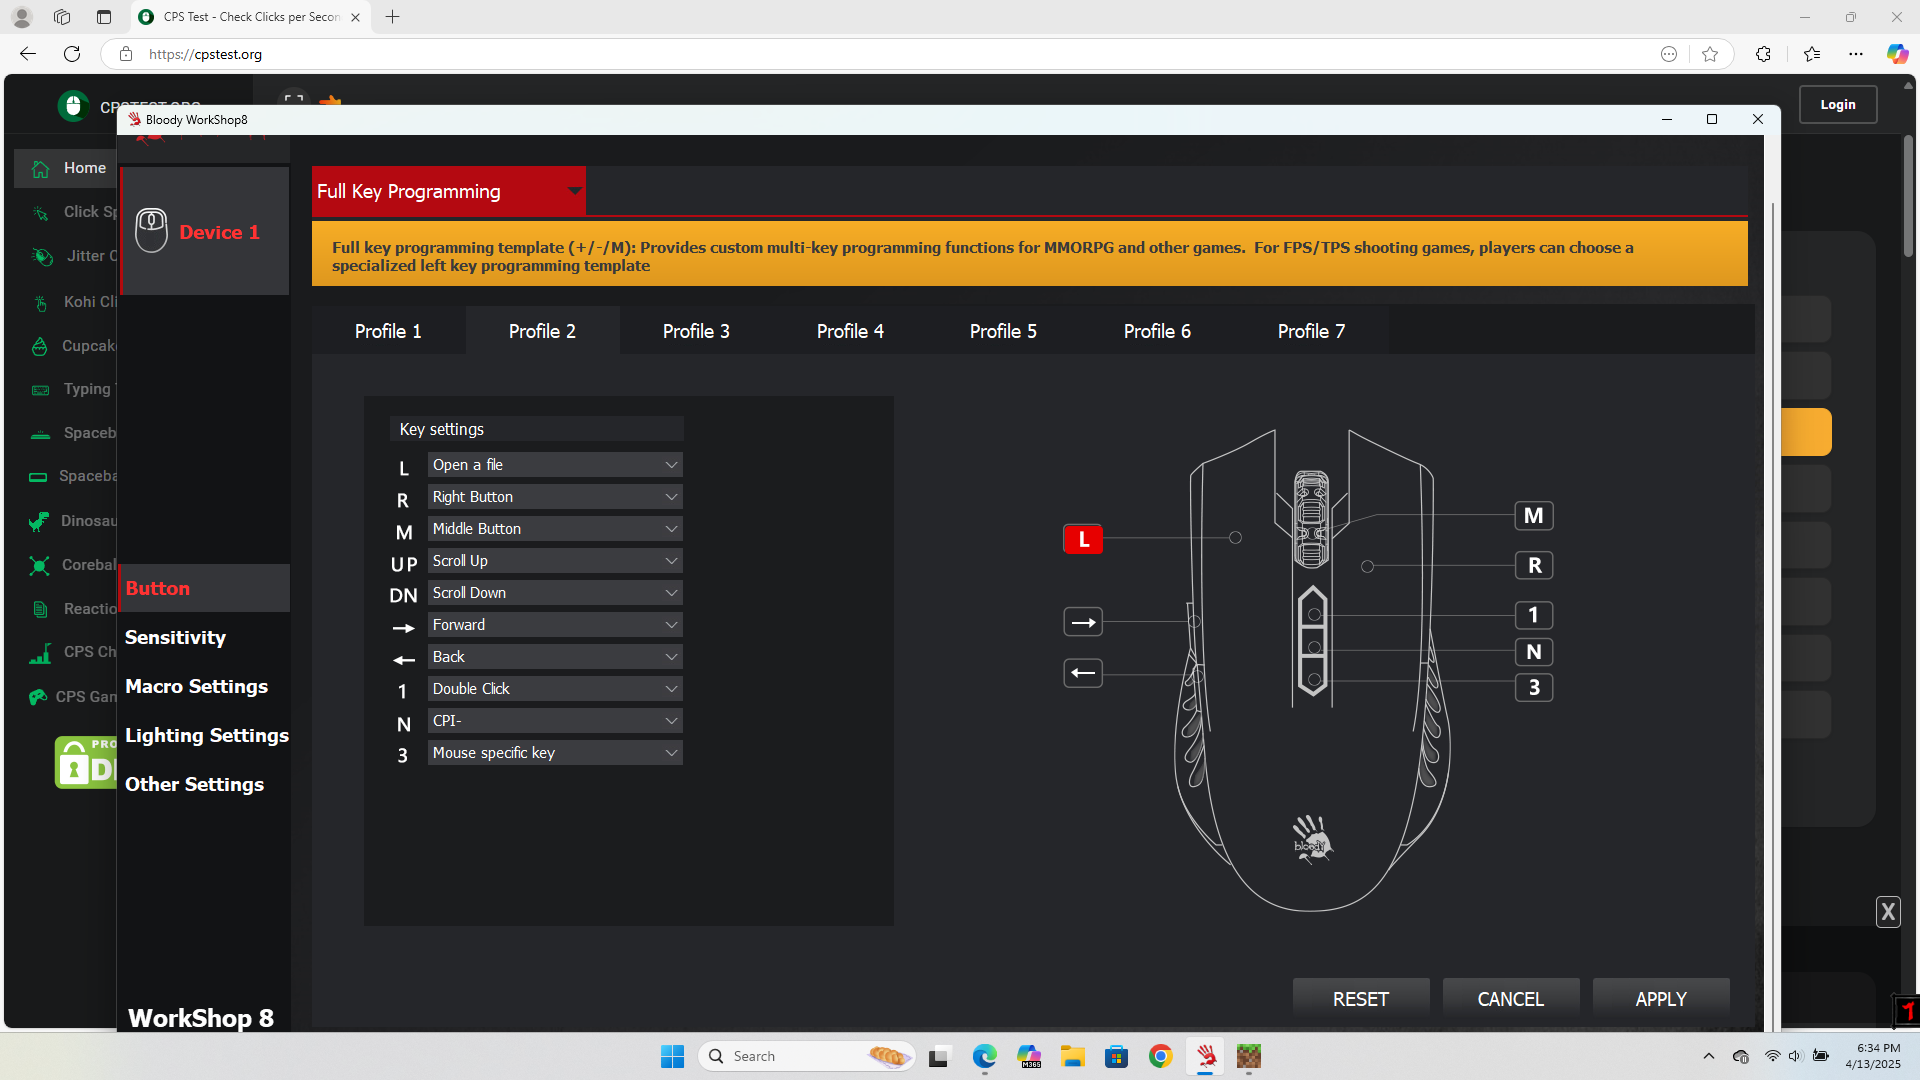Open the Lighting Settings section
The width and height of the screenshot is (1920, 1080).
pyautogui.click(x=206, y=735)
